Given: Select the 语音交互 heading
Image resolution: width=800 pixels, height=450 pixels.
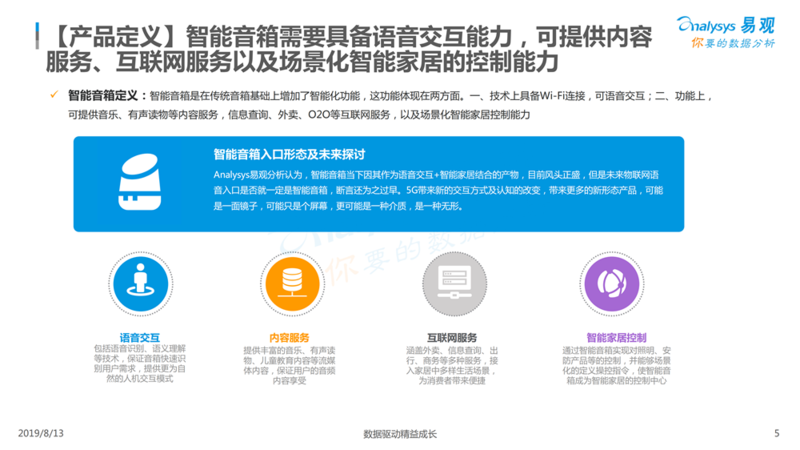Looking at the screenshot, I should coord(140,338).
